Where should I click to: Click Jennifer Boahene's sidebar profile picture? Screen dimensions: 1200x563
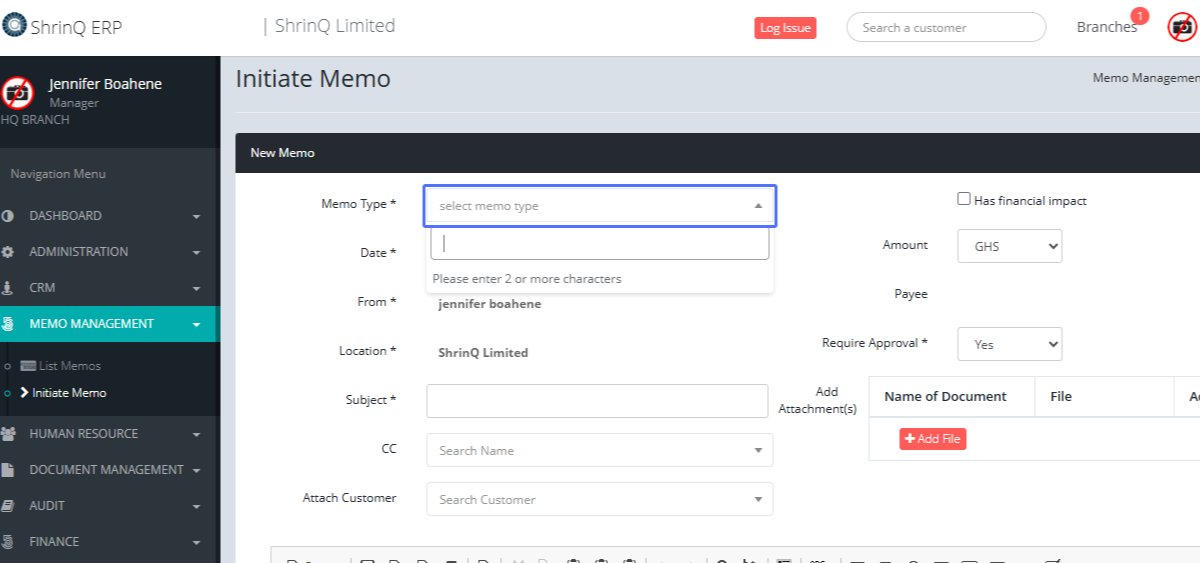(17, 93)
